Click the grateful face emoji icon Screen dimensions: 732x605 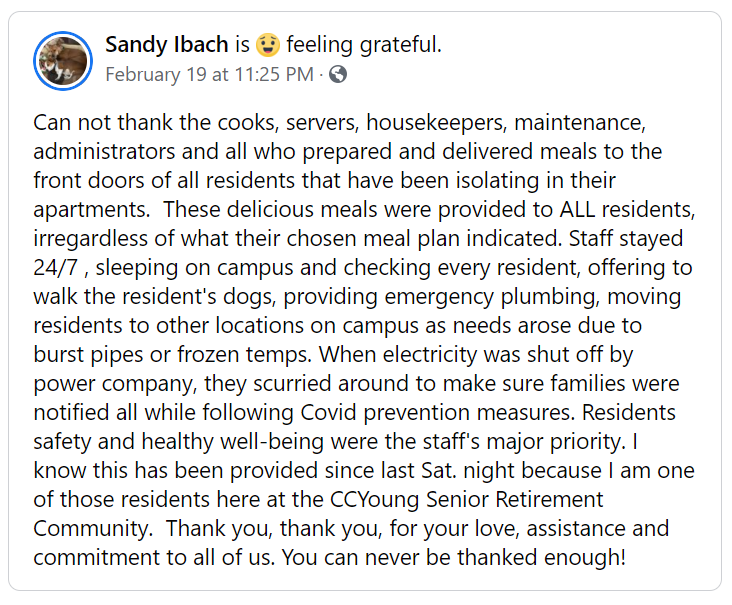[268, 45]
